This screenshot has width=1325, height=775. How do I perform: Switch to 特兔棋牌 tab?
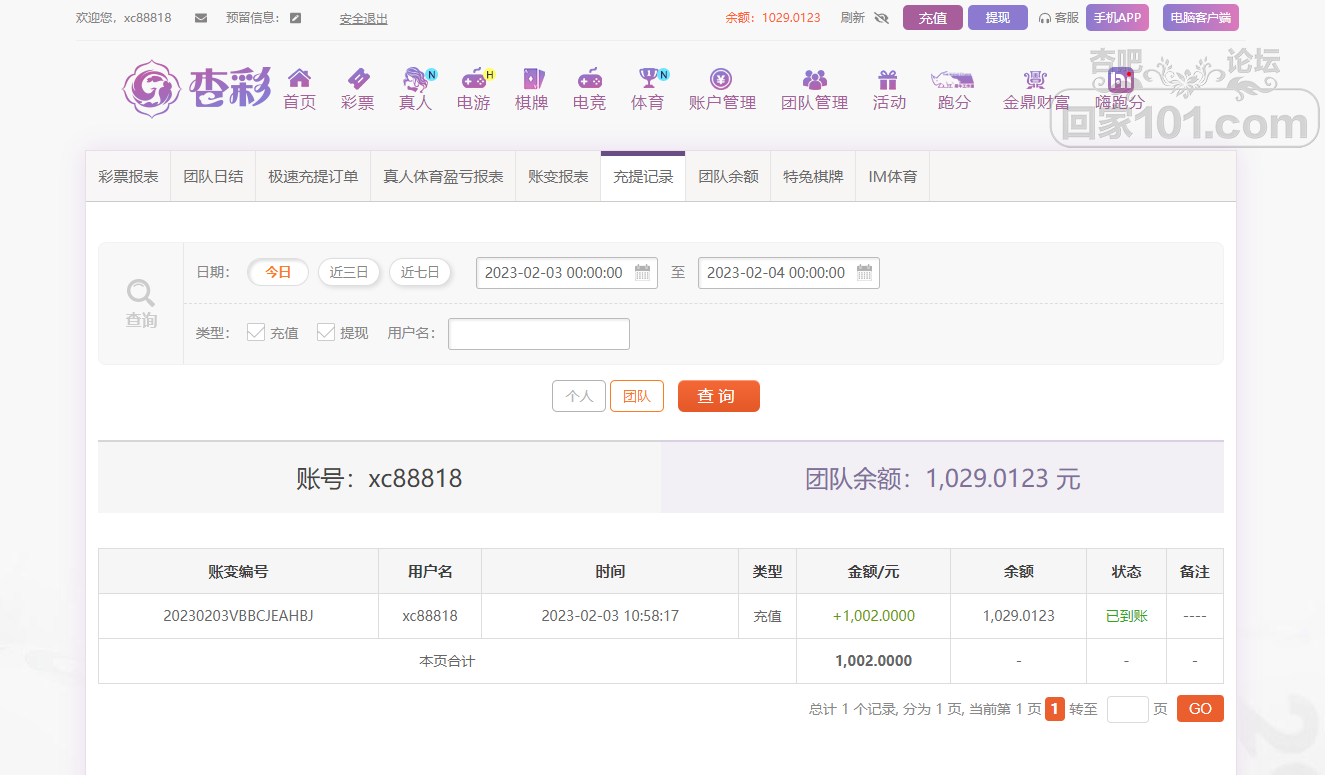pyautogui.click(x=813, y=177)
